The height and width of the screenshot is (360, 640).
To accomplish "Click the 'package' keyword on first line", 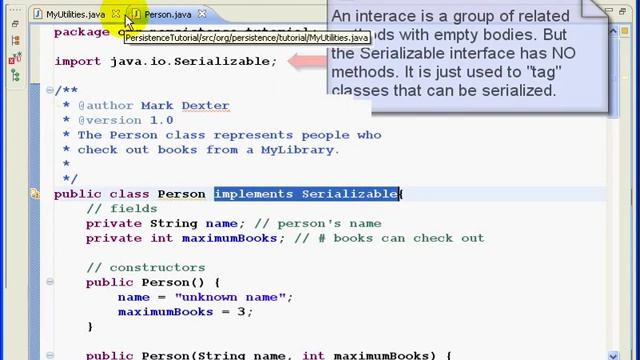I will pyautogui.click(x=82, y=32).
